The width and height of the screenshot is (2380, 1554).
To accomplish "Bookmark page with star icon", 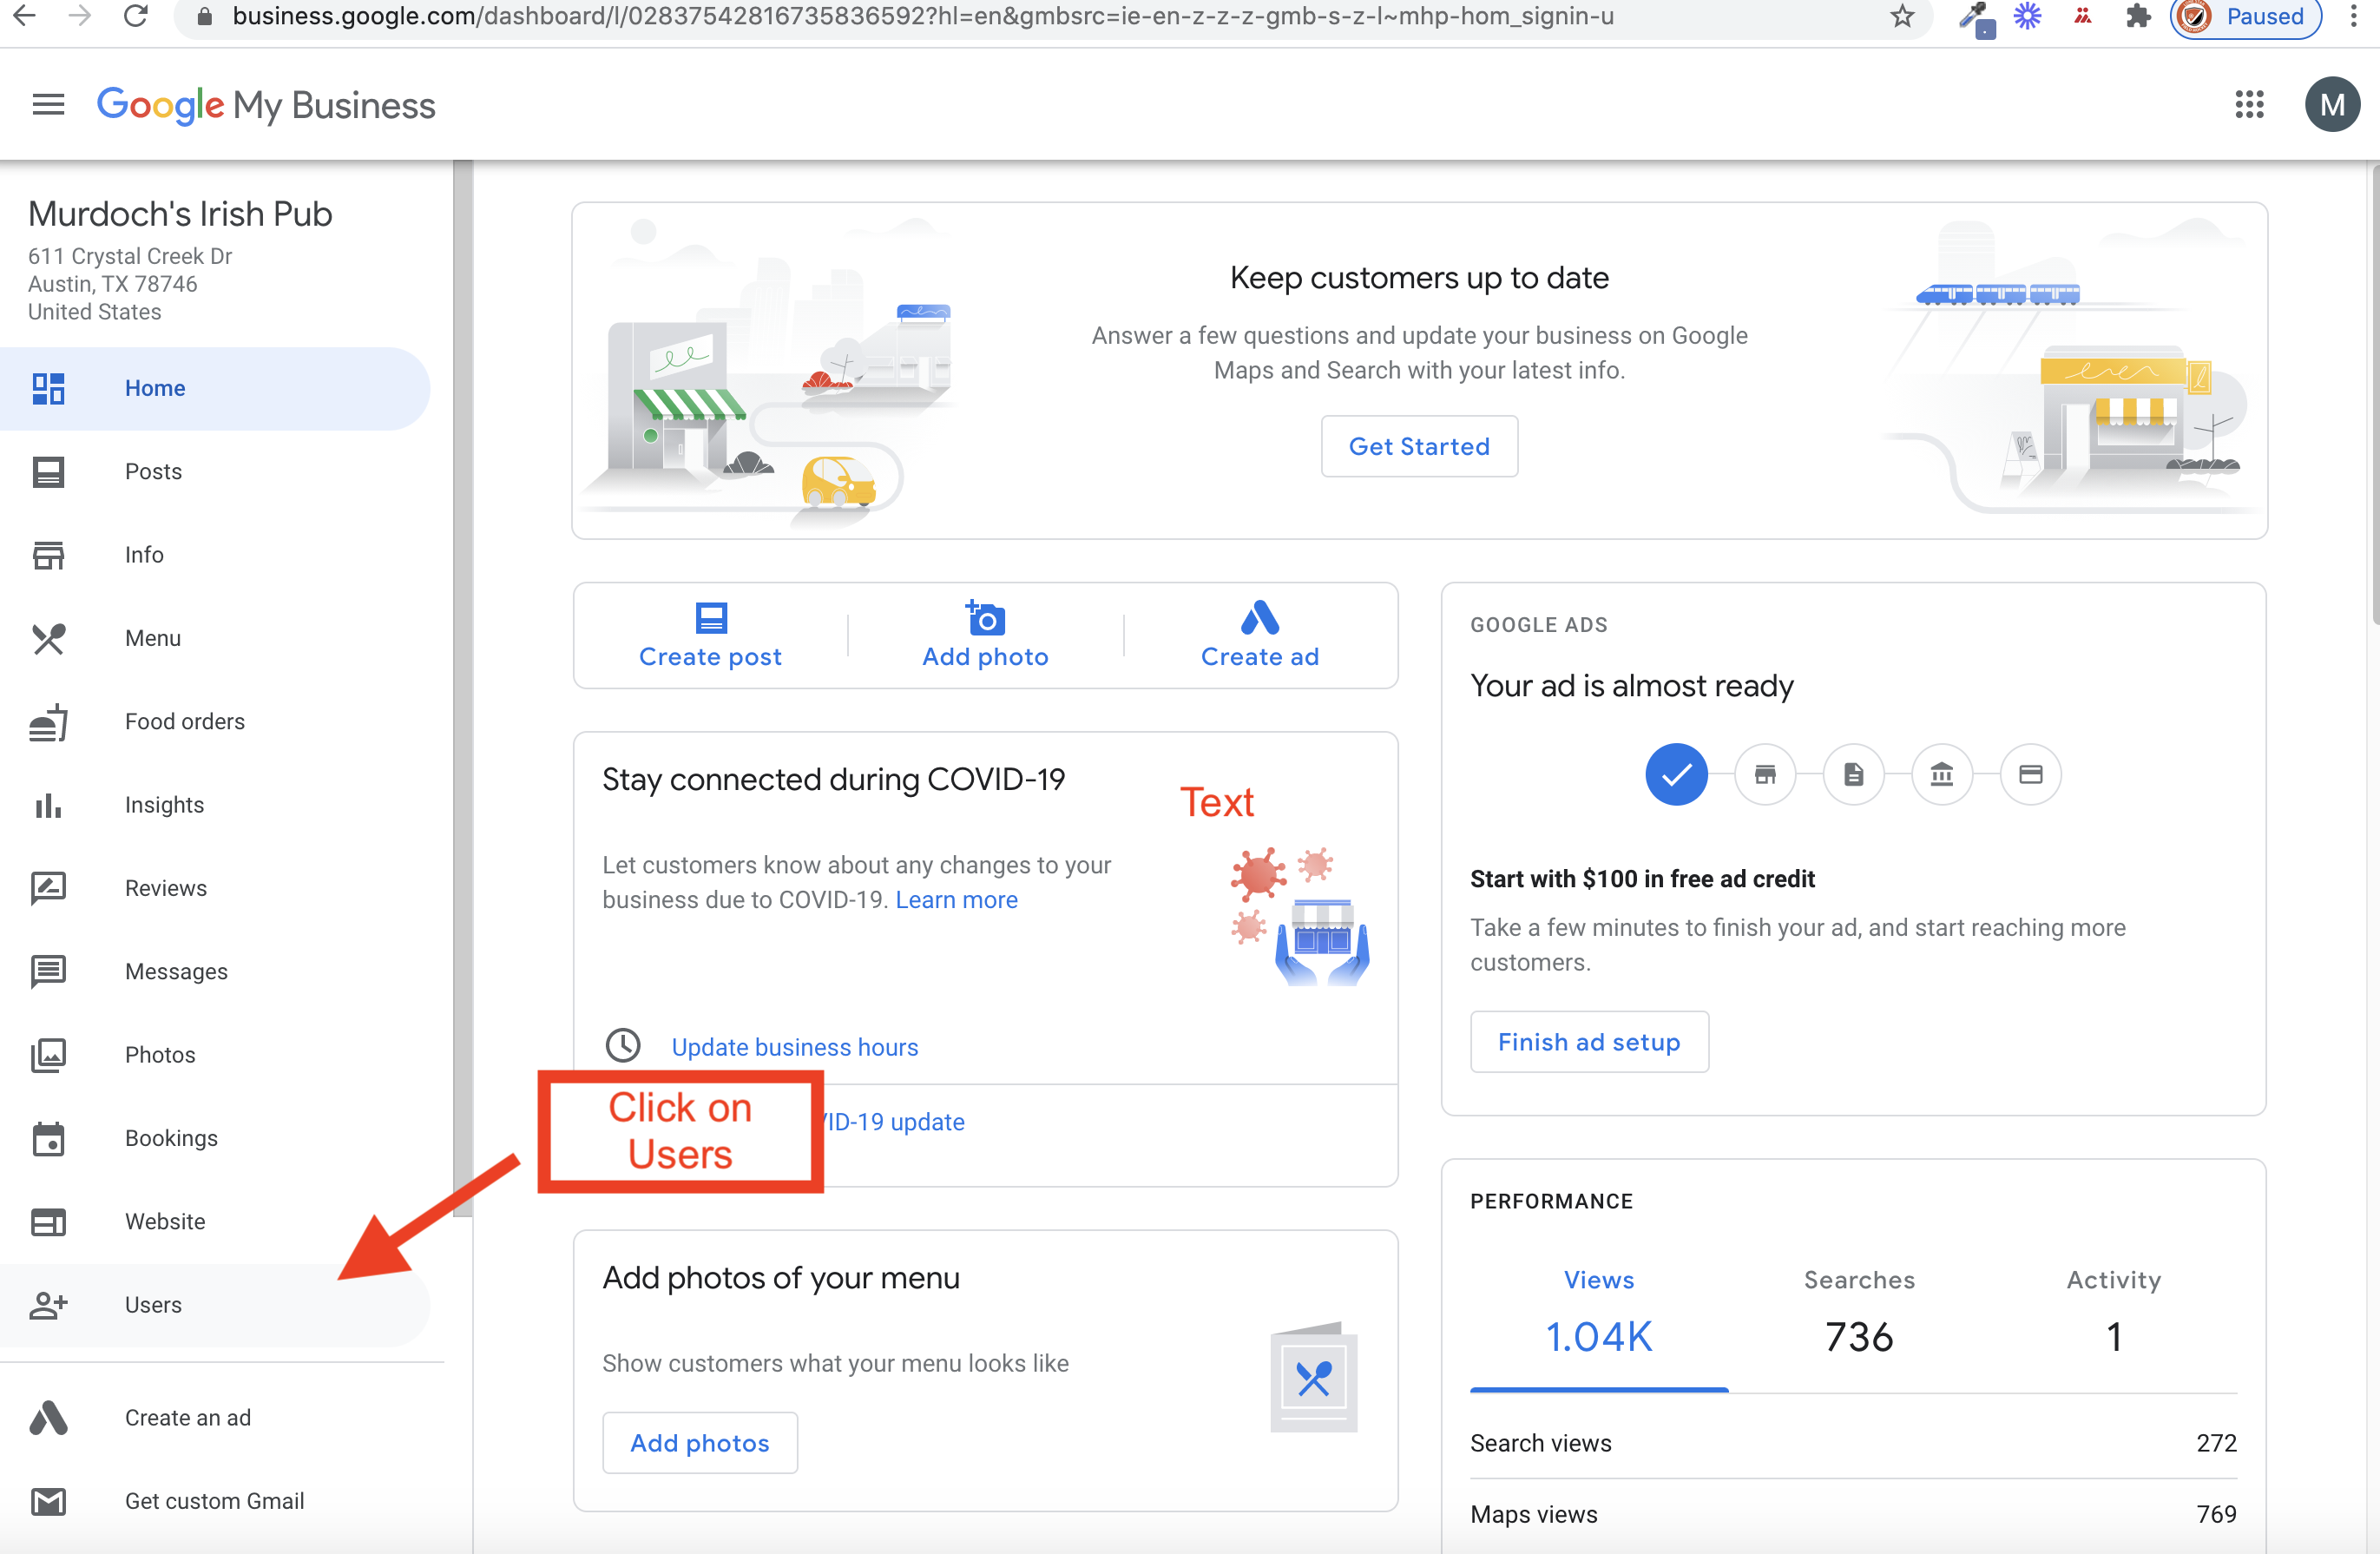I will tap(1902, 17).
